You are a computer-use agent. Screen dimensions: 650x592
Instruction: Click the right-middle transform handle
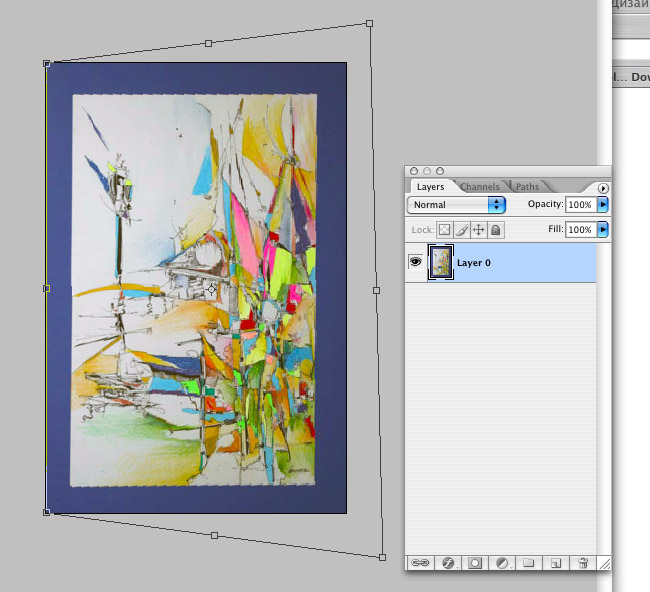[x=376, y=291]
